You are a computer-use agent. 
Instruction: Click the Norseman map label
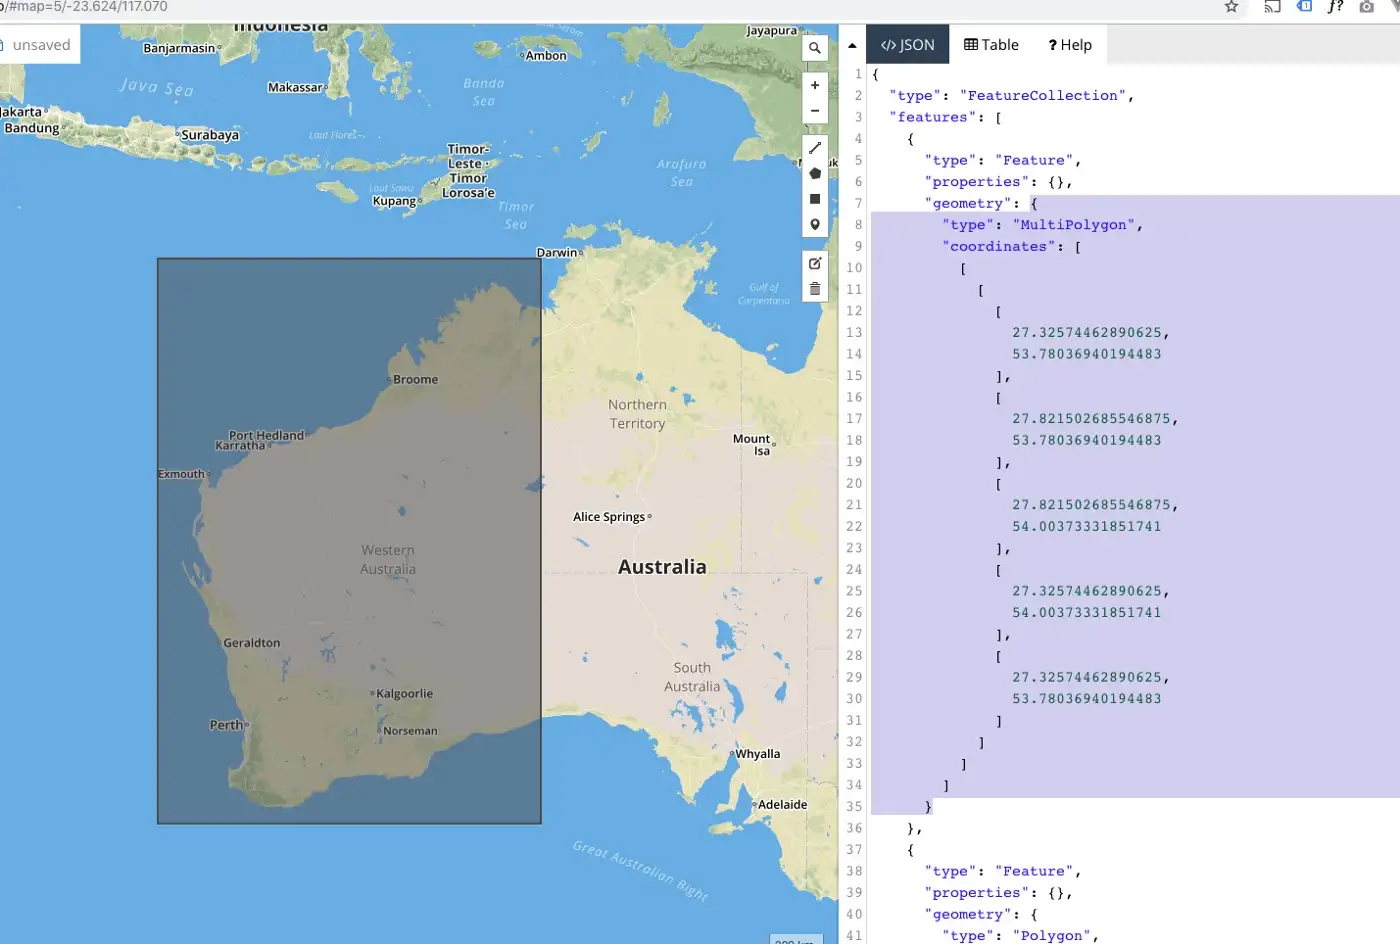coord(410,731)
